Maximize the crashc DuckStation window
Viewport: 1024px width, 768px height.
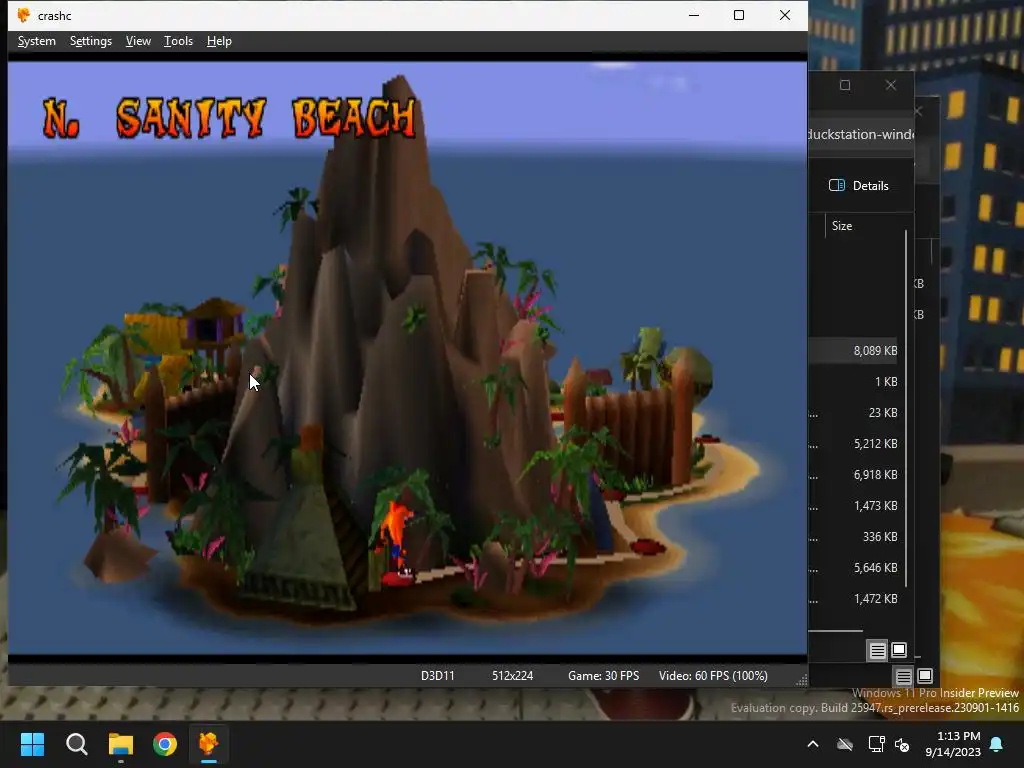[739, 15]
